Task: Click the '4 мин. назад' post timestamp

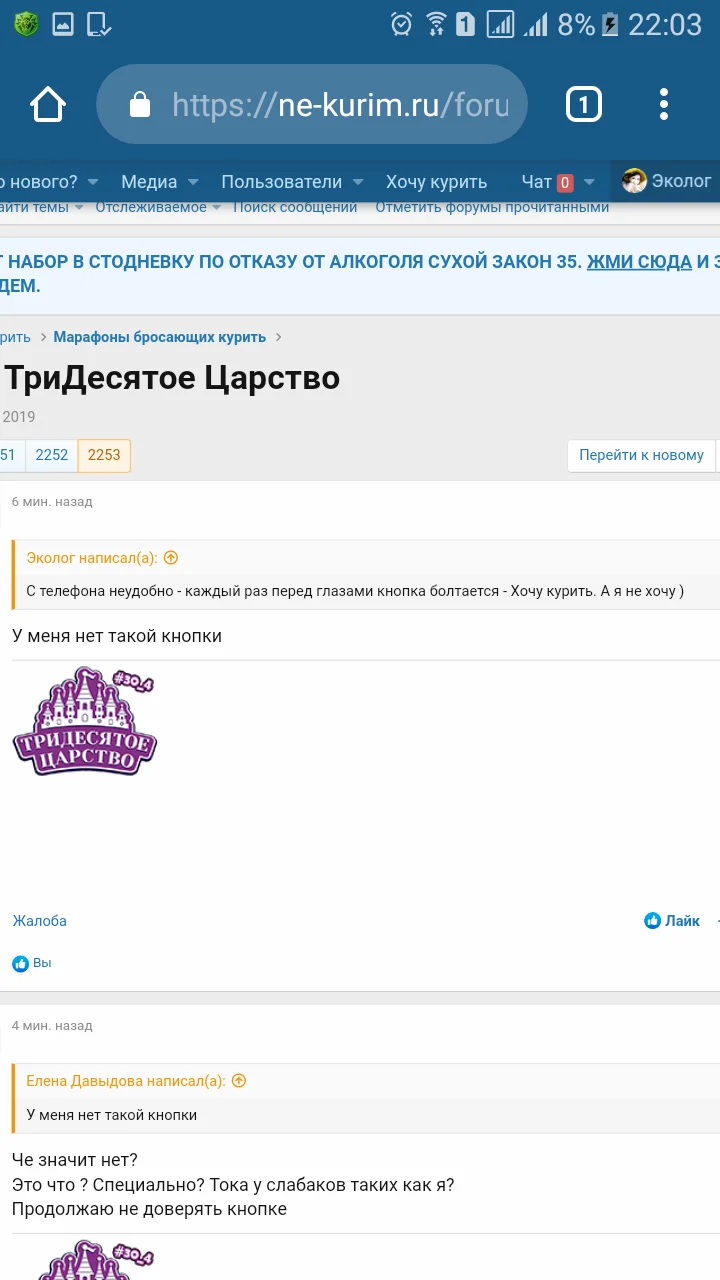Action: pyautogui.click(x=52, y=1026)
